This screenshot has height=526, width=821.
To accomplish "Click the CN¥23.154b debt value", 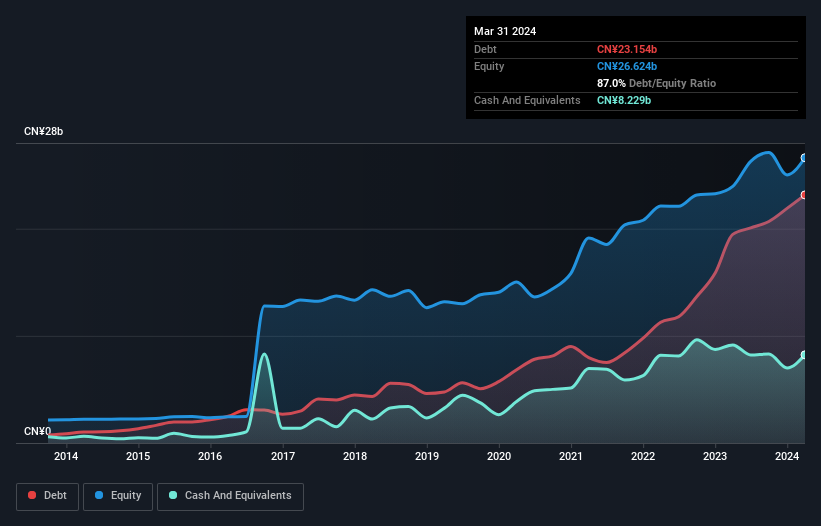I will [627, 49].
